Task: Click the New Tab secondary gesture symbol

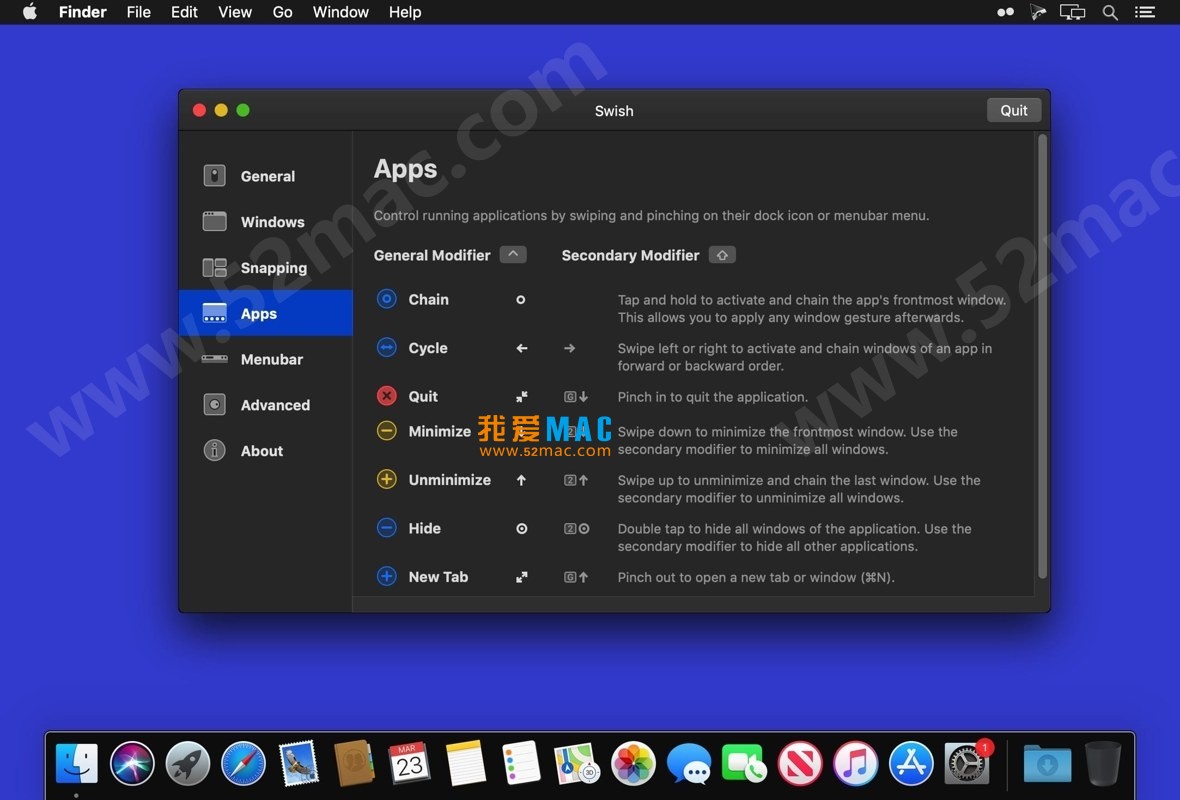Action: tap(576, 577)
